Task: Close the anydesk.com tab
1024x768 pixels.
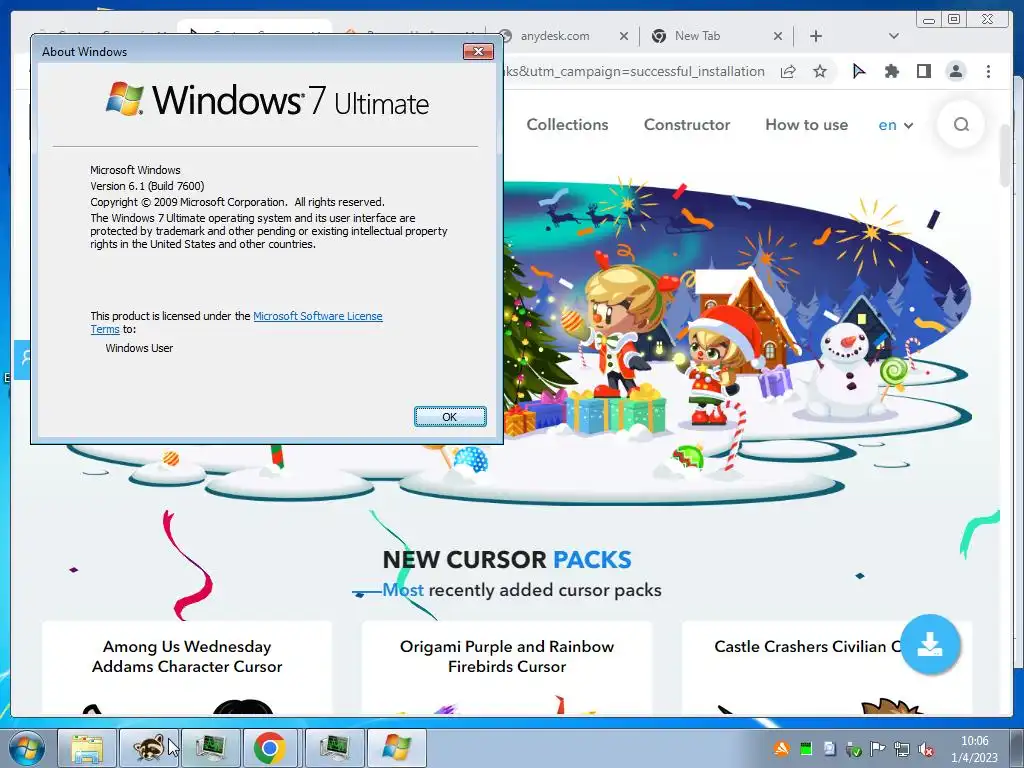Action: click(624, 37)
